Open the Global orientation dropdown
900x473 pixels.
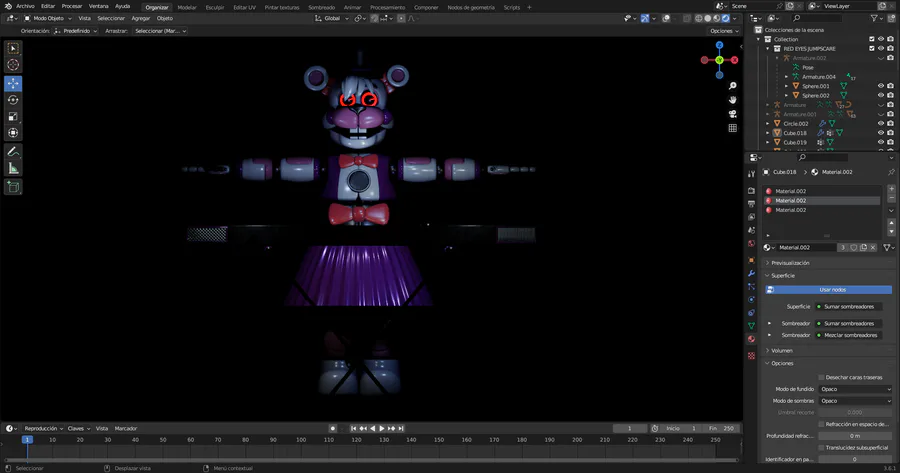pyautogui.click(x=332, y=18)
